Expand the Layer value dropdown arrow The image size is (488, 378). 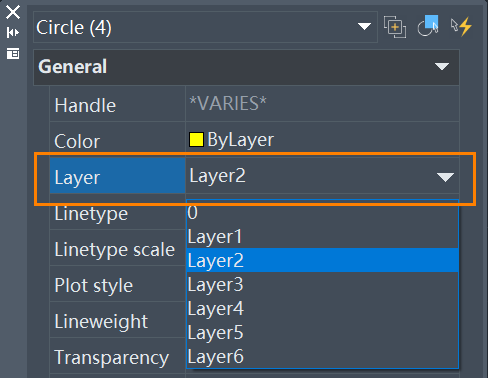[x=445, y=177]
